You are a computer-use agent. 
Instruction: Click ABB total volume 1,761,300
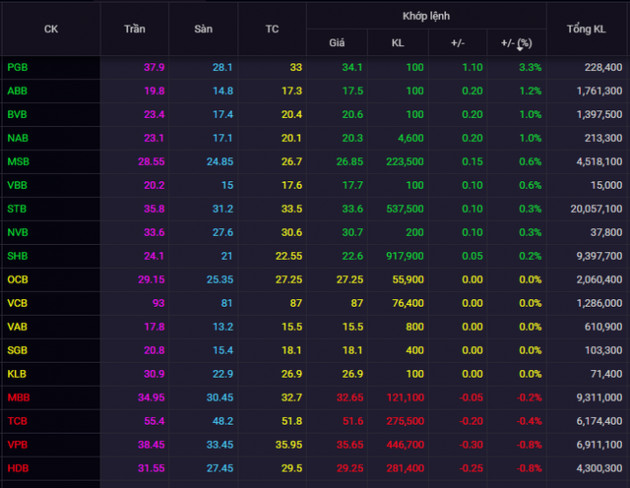[x=599, y=91]
